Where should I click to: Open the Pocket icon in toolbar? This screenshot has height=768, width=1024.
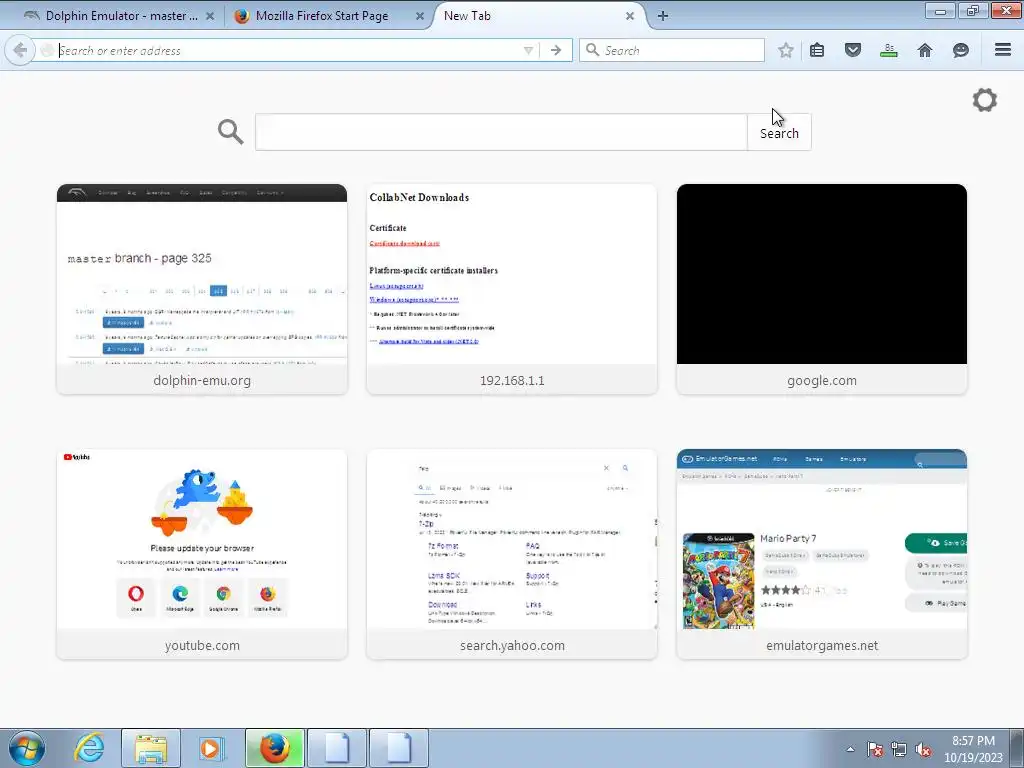[853, 50]
